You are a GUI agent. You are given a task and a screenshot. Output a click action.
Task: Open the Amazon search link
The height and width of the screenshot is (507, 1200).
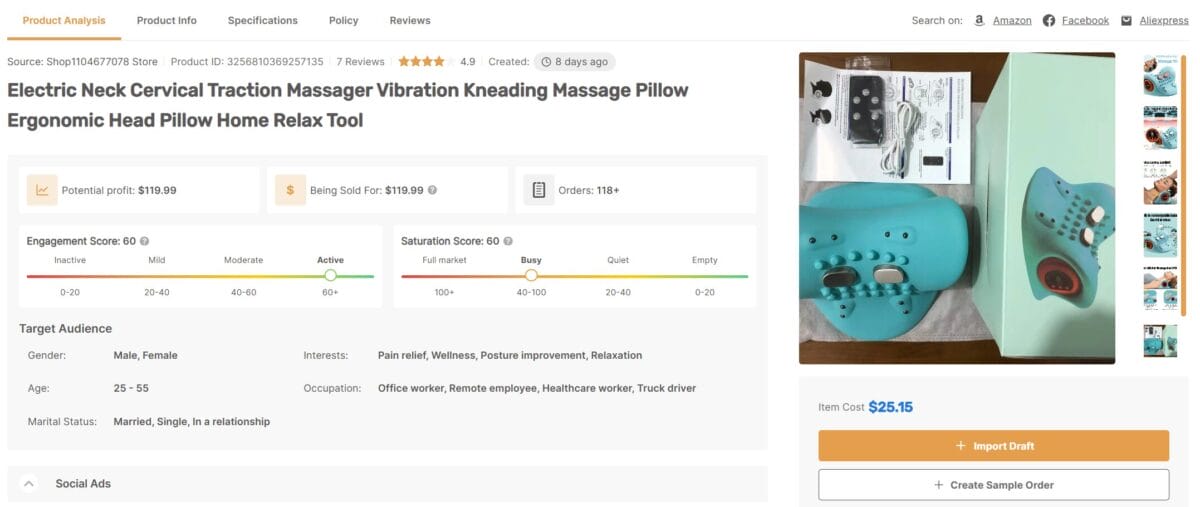[1012, 20]
